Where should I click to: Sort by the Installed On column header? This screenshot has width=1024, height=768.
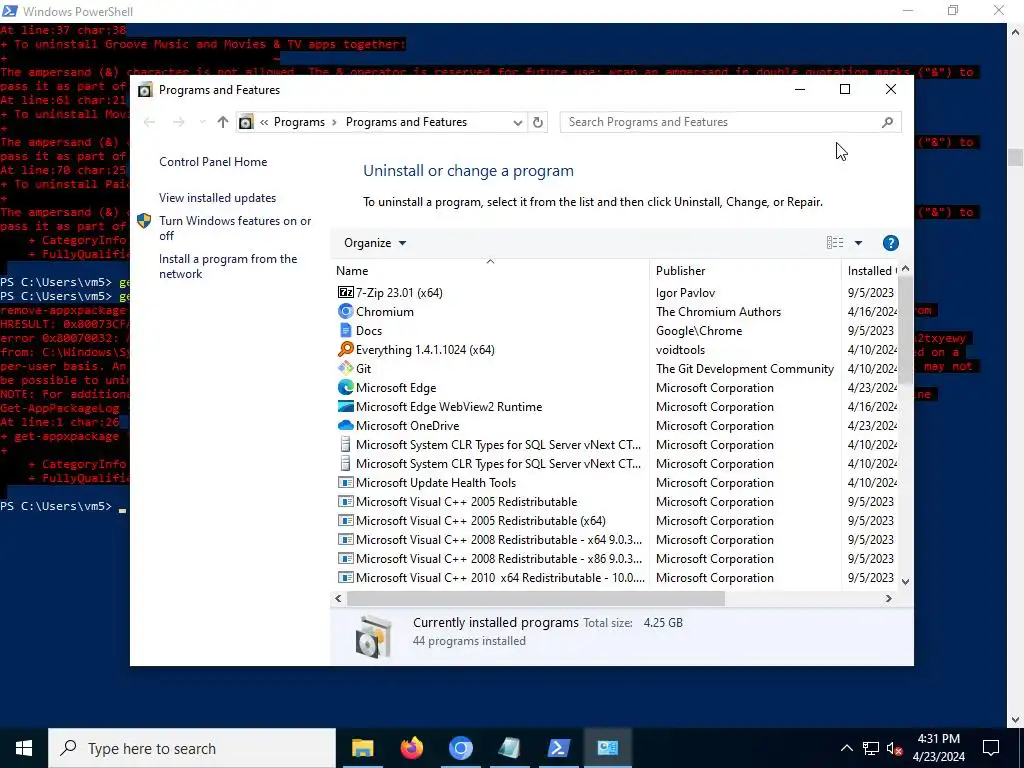(x=870, y=270)
